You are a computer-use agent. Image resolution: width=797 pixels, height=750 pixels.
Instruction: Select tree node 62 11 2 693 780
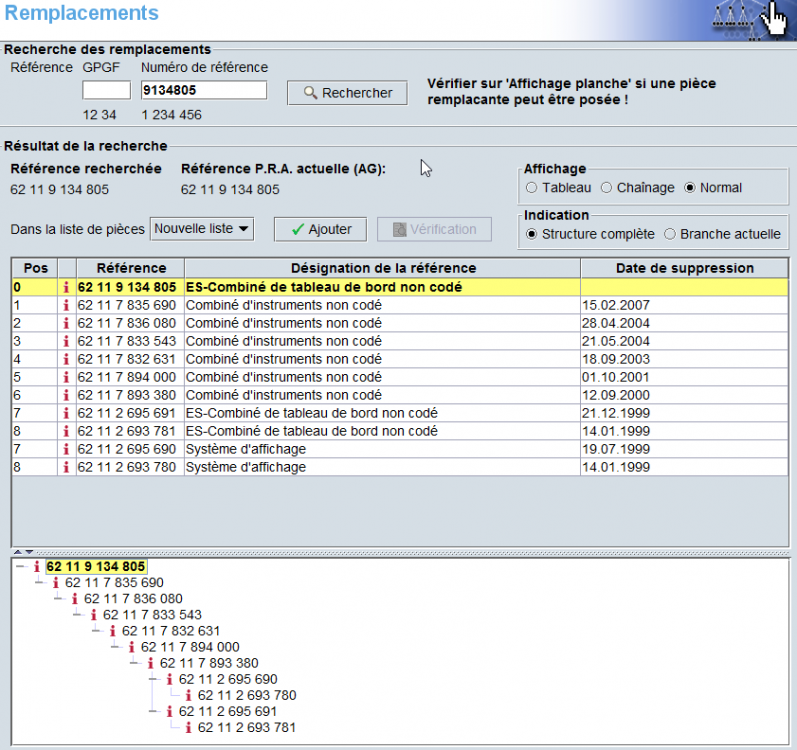coord(247,696)
